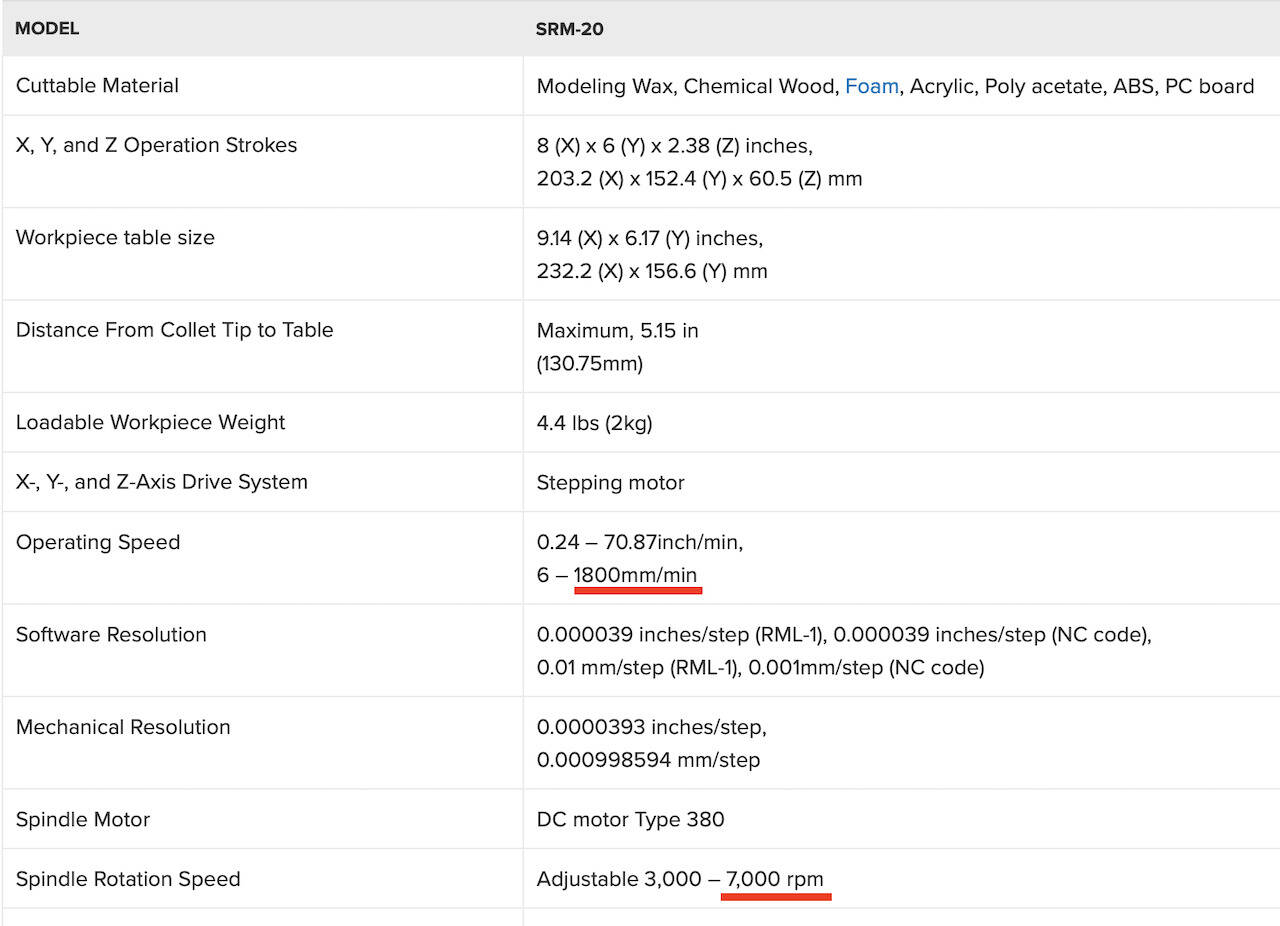This screenshot has width=1280, height=926.
Task: Select the SRM-20 header text
Action: 570,28
